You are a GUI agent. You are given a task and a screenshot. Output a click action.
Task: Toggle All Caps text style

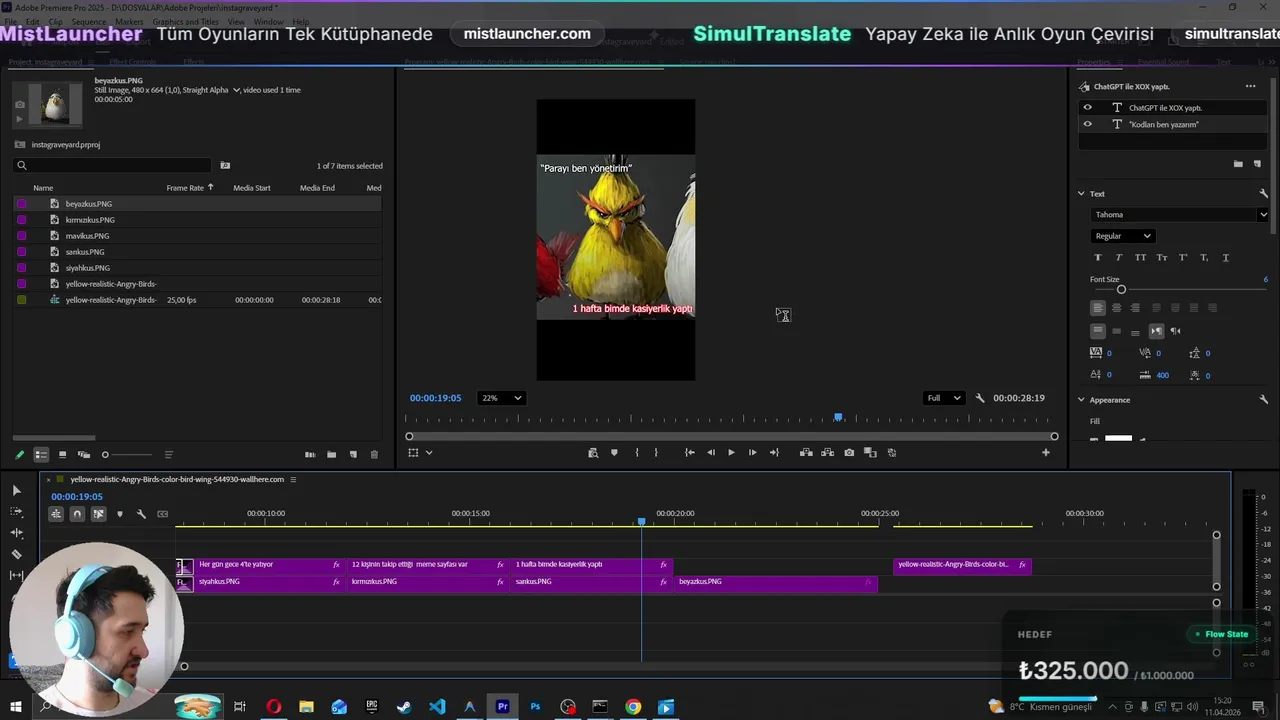[1140, 258]
